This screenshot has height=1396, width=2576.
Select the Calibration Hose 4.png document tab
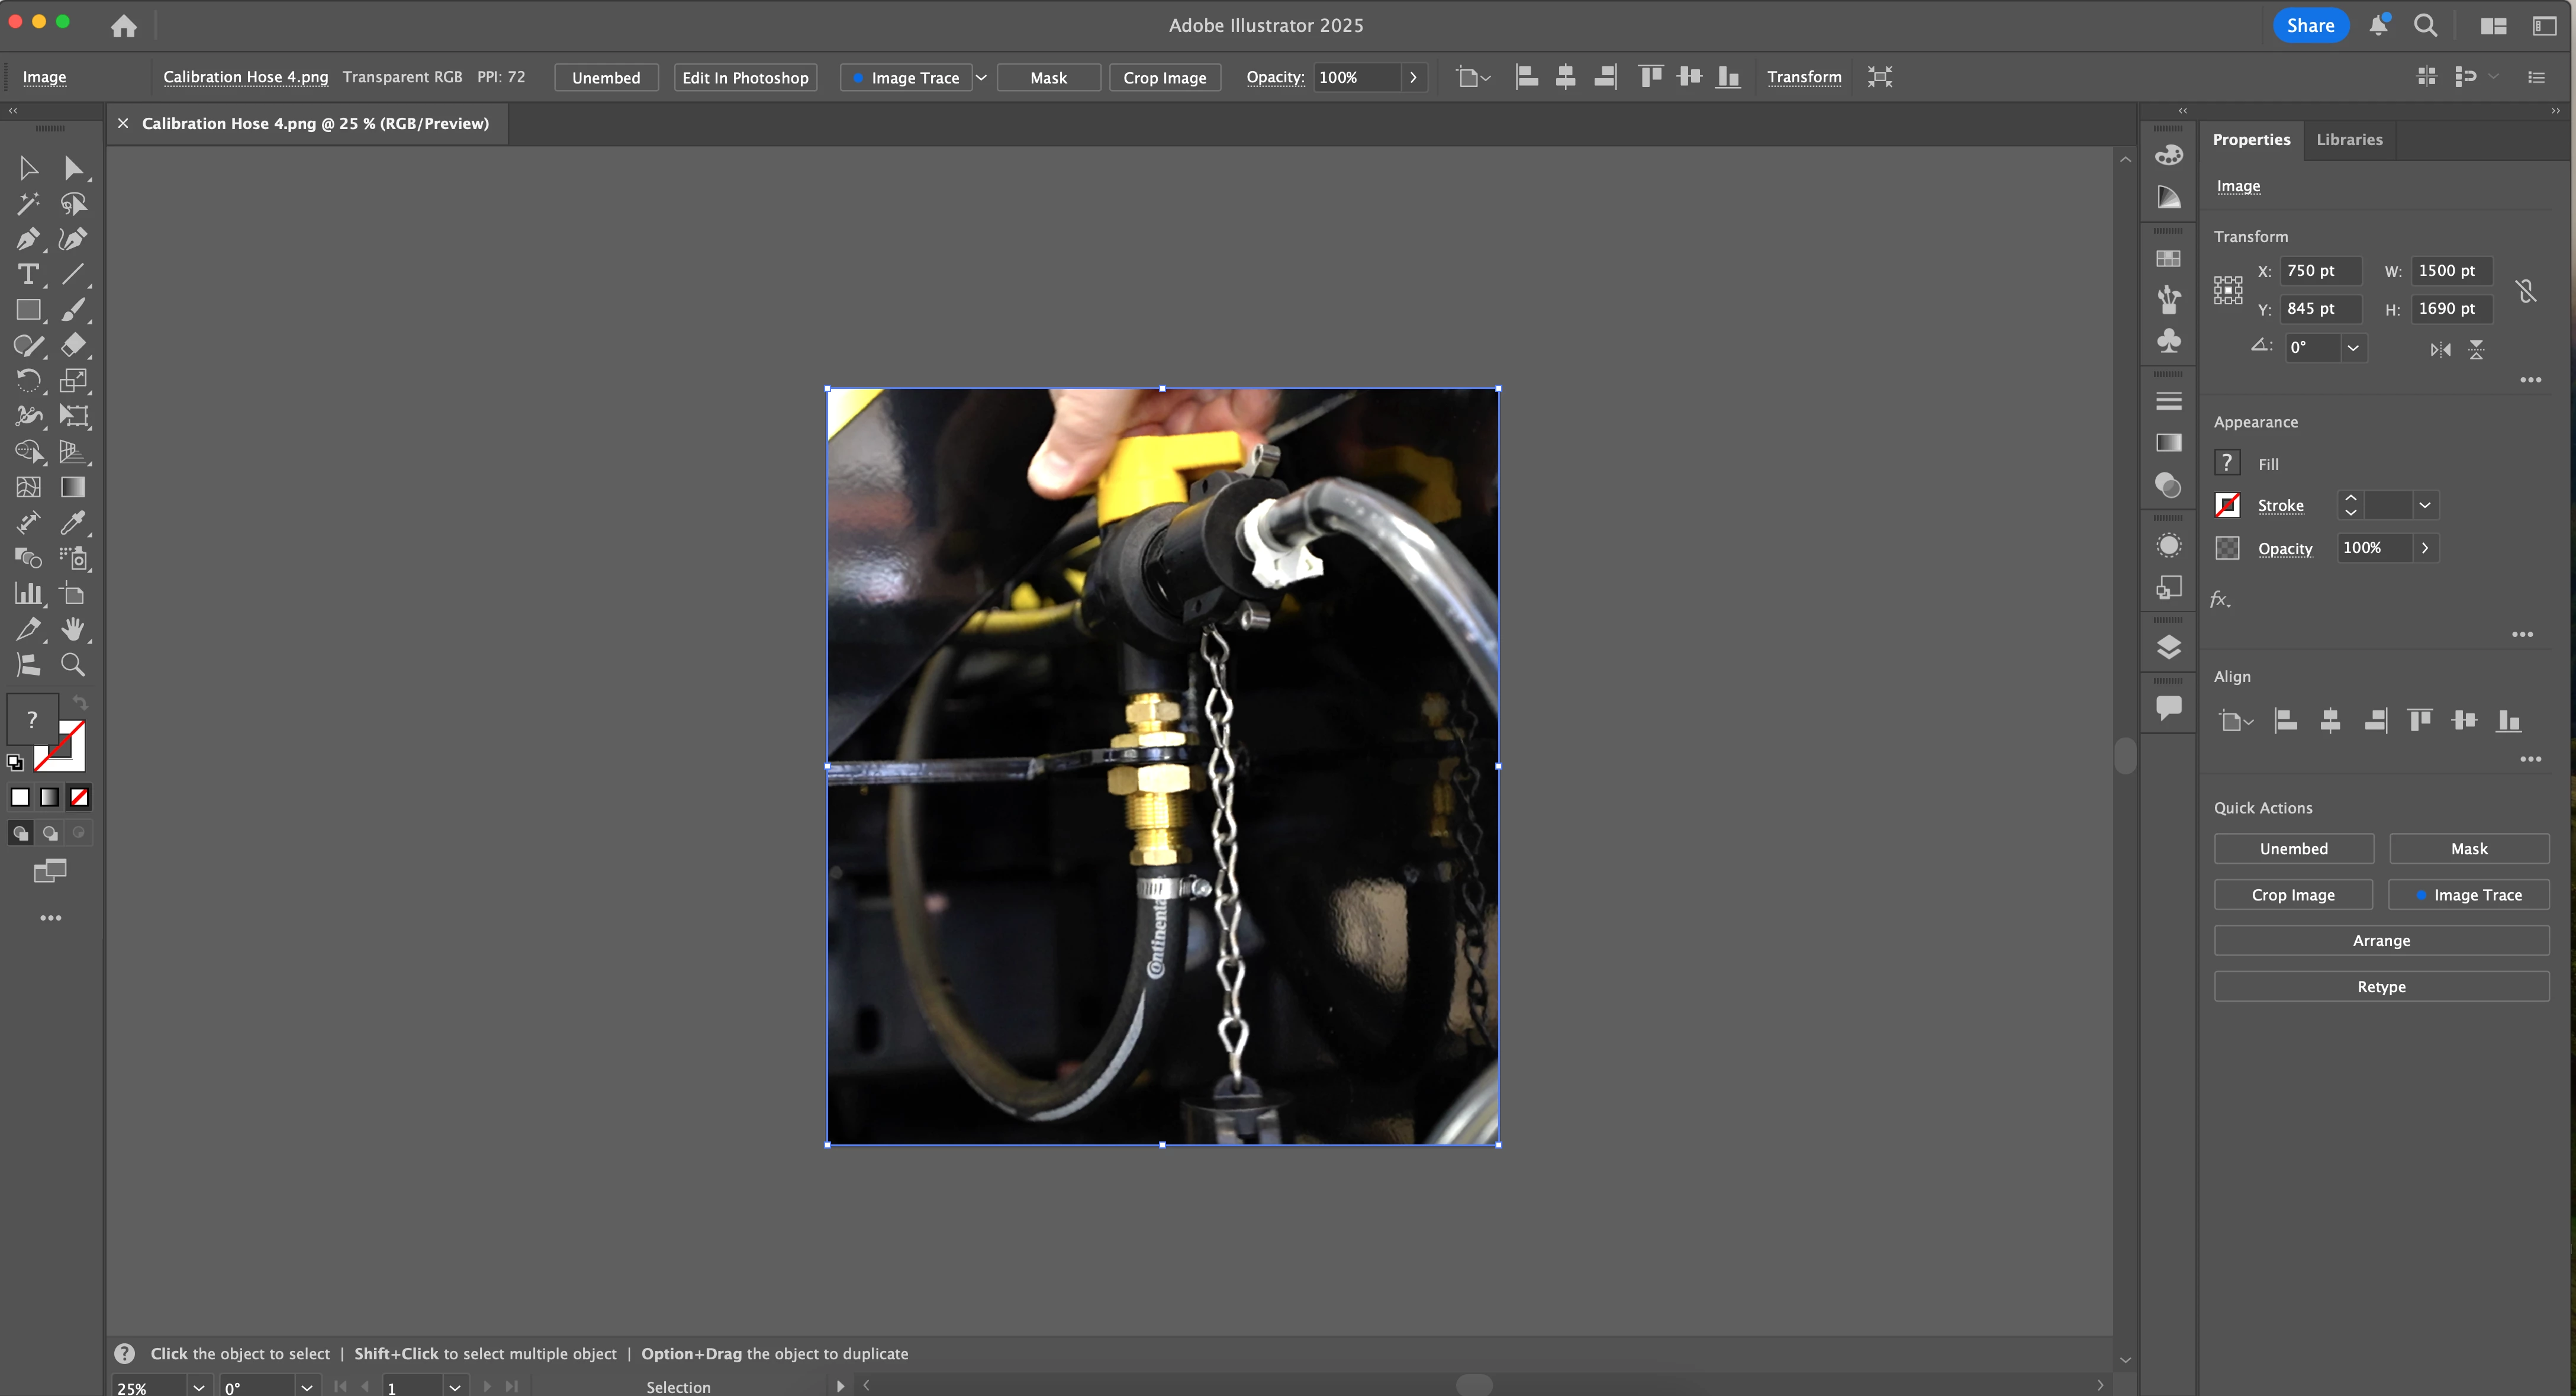(x=315, y=124)
